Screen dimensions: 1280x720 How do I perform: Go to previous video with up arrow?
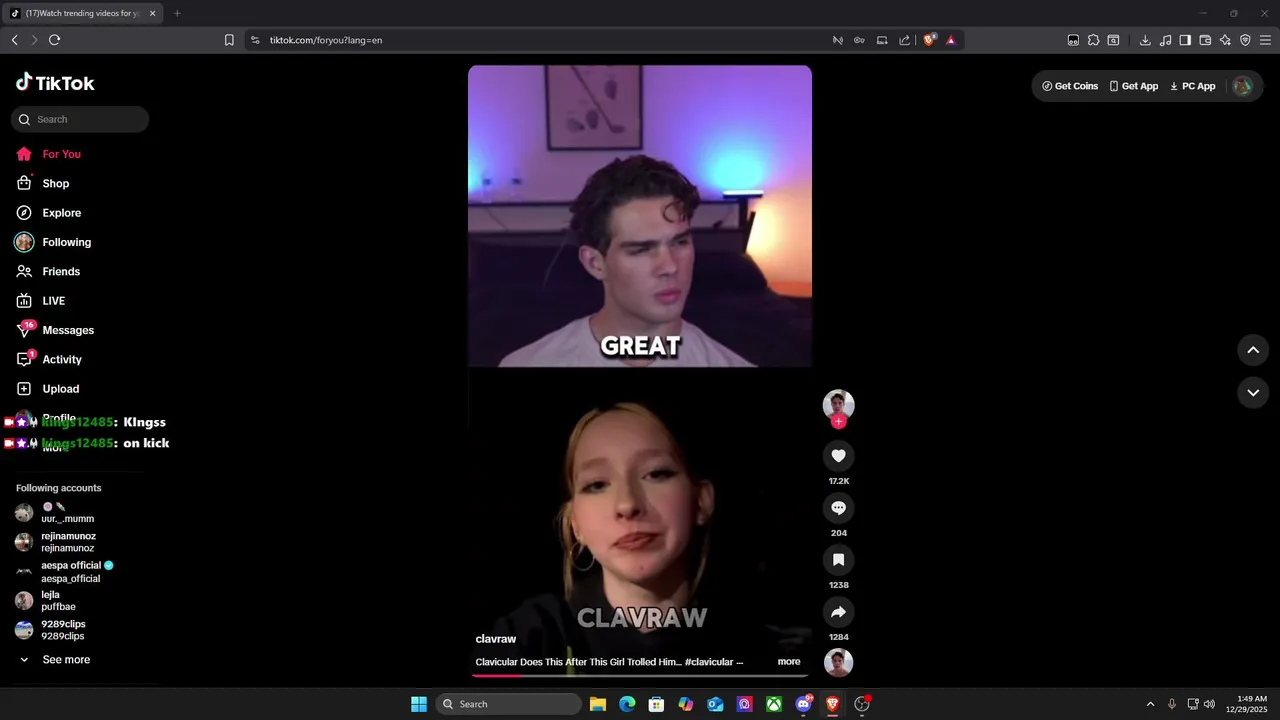pyautogui.click(x=1253, y=350)
